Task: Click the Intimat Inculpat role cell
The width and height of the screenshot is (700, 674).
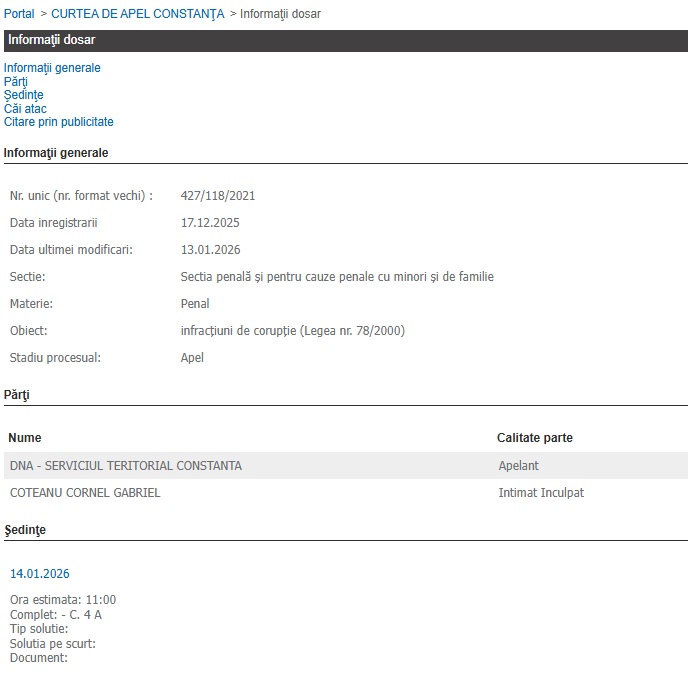Action: pos(541,493)
